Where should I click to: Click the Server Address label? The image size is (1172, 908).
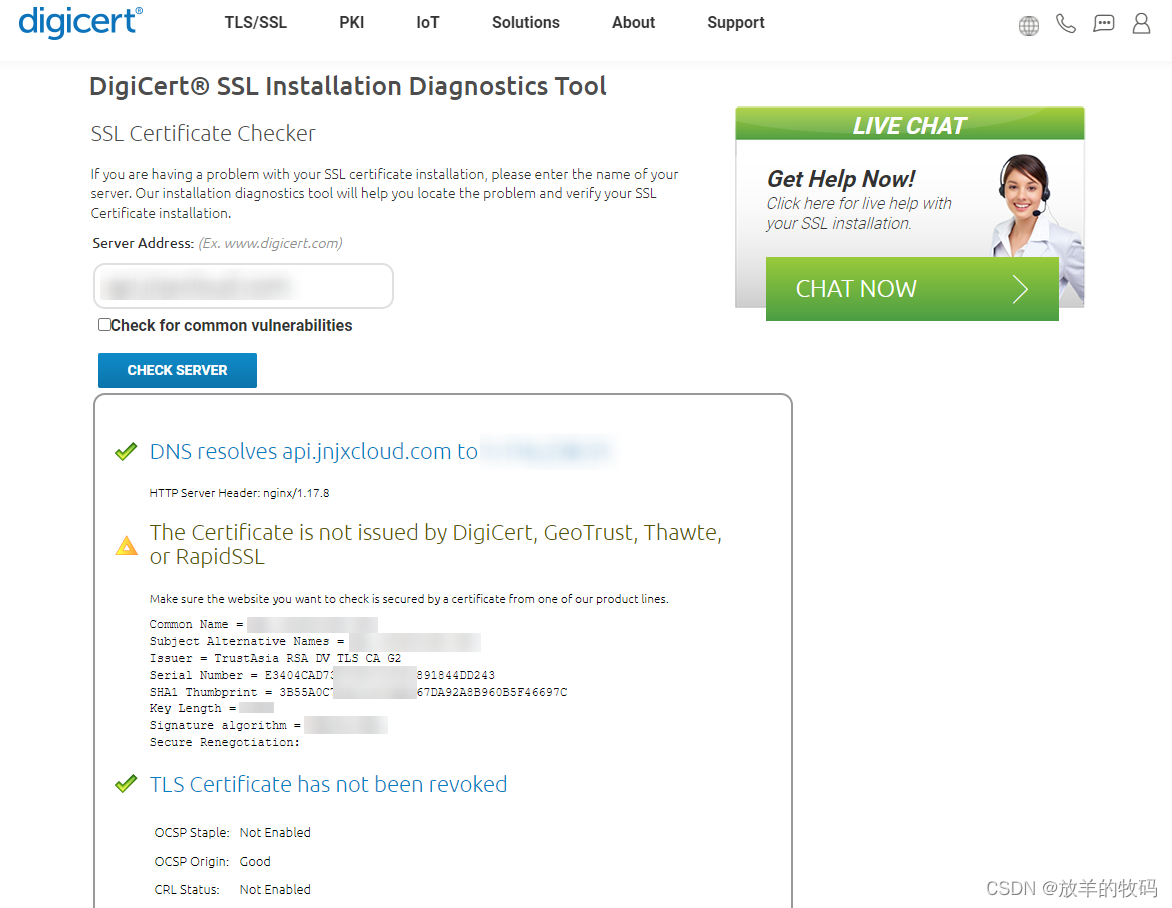[143, 243]
